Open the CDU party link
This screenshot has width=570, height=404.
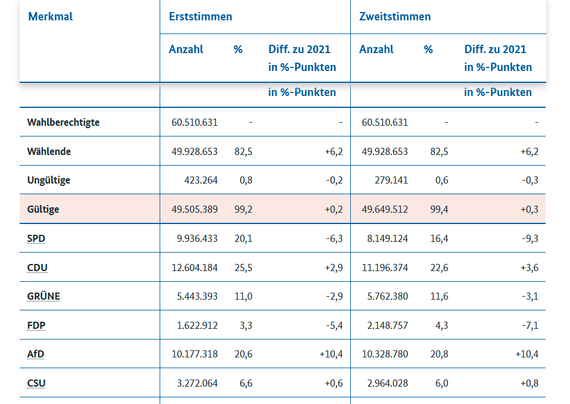pos(37,268)
